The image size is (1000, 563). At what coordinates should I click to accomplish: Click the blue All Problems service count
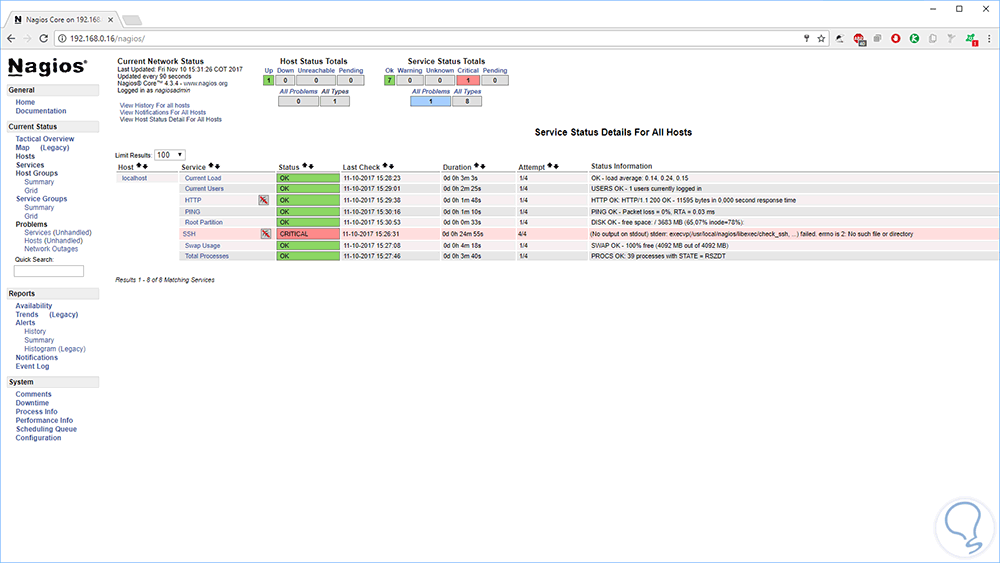430,101
